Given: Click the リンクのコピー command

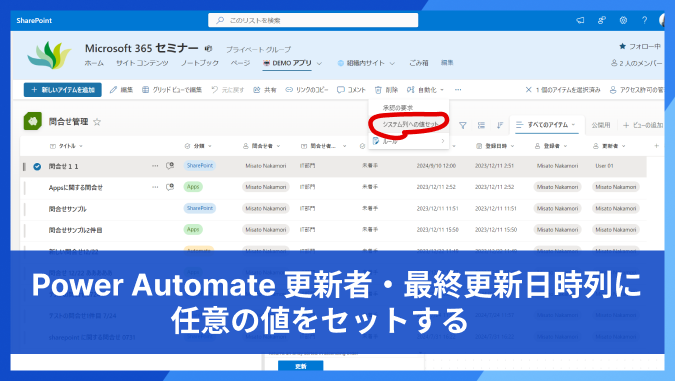Looking at the screenshot, I should click(x=307, y=90).
